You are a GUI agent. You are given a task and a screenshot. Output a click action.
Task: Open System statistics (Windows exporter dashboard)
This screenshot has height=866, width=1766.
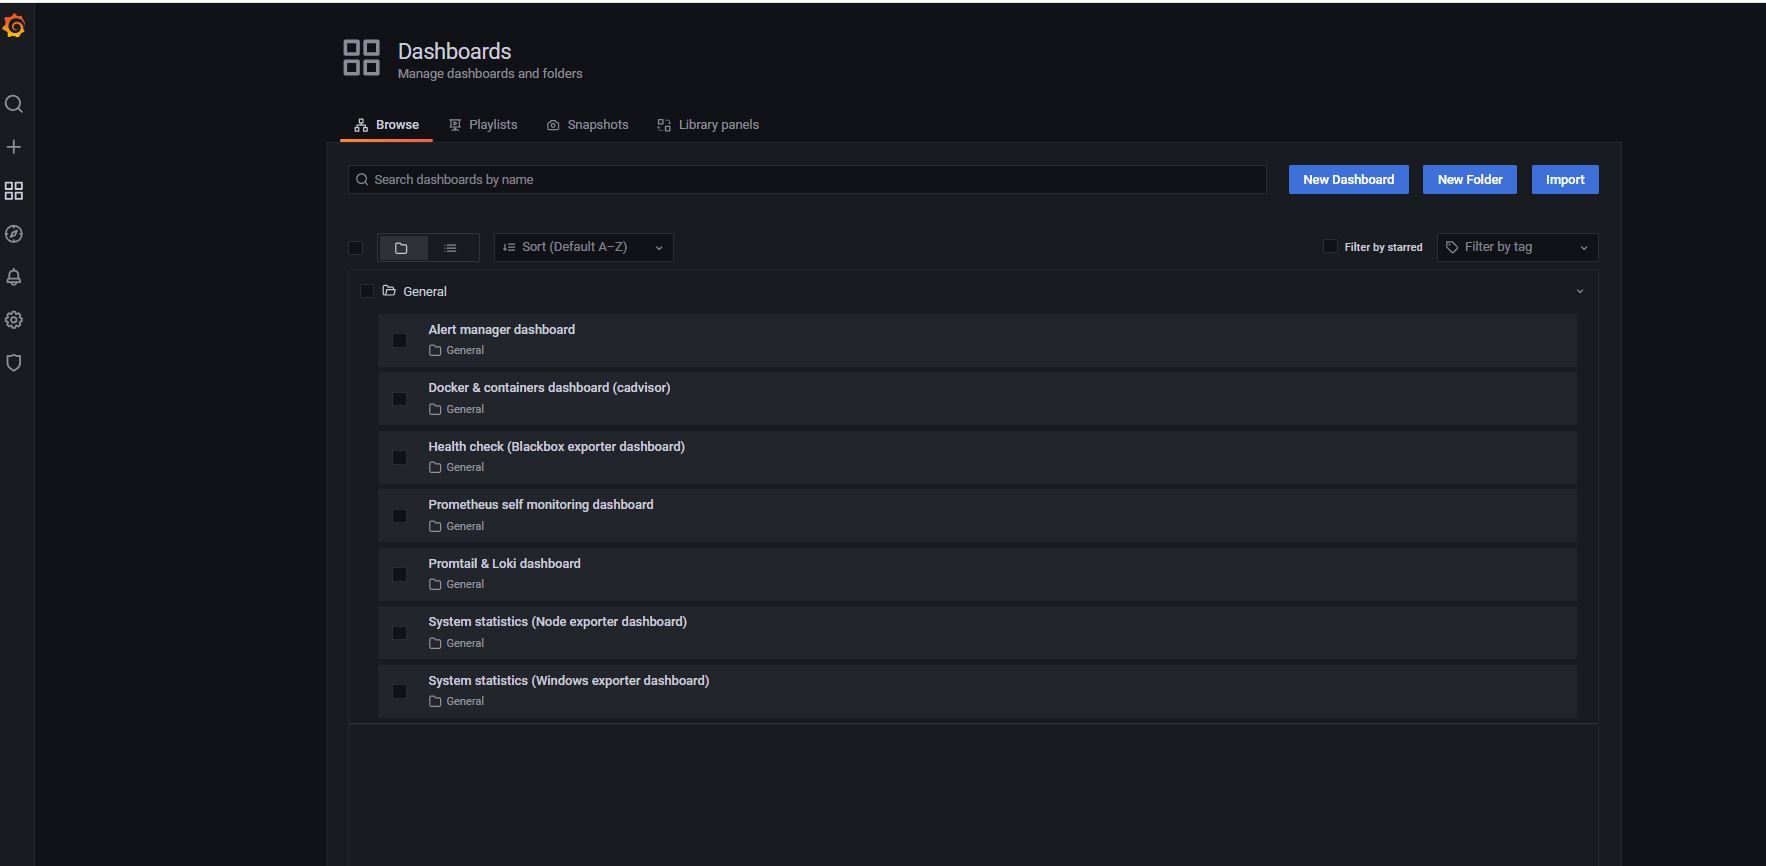tap(568, 681)
